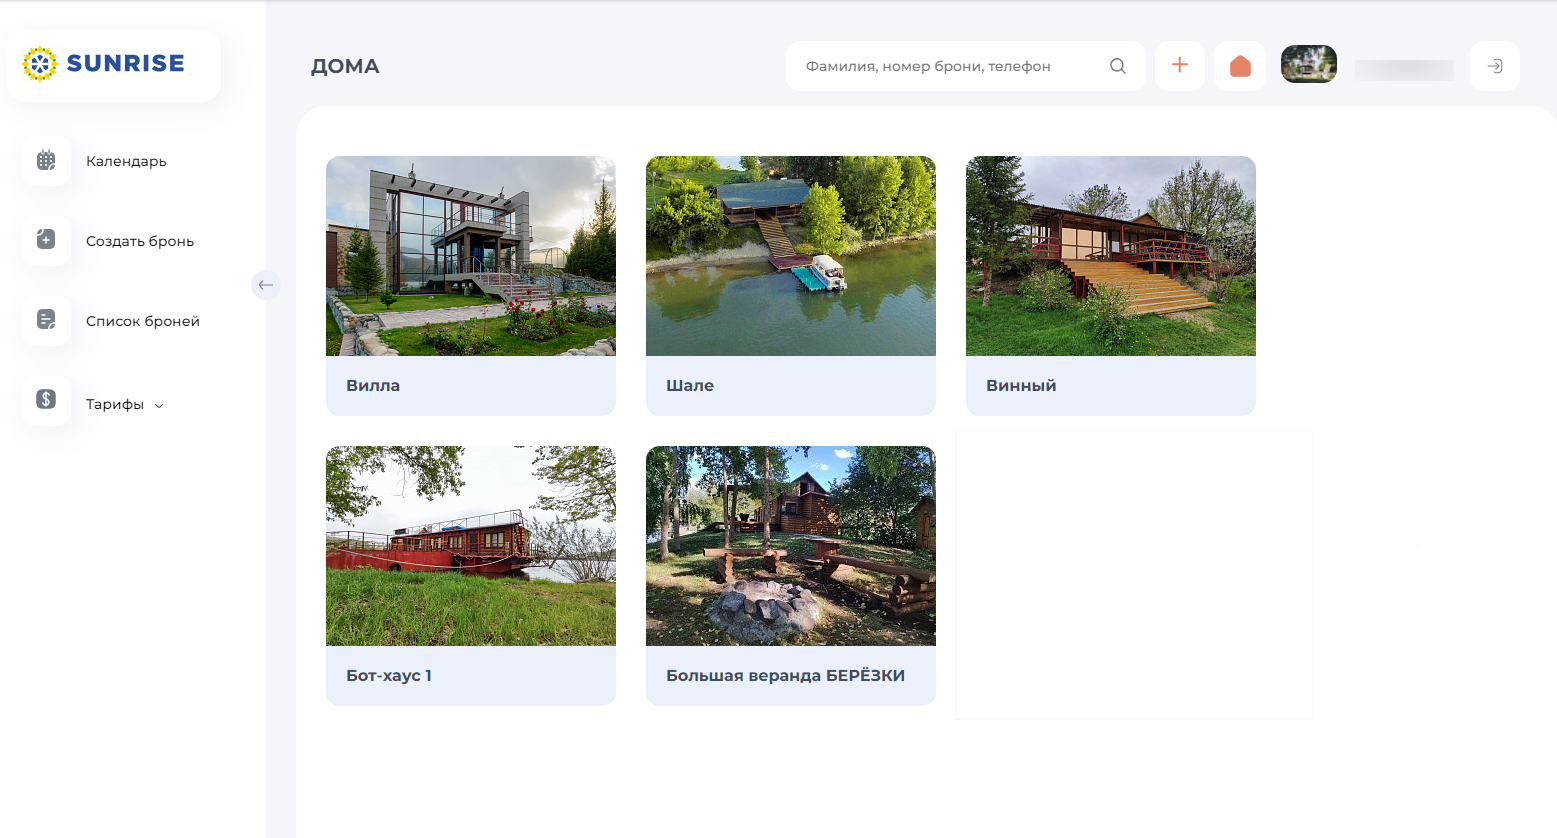The width and height of the screenshot is (1557, 838).
Task: Click the Tariffs dollar icon
Action: 46,400
